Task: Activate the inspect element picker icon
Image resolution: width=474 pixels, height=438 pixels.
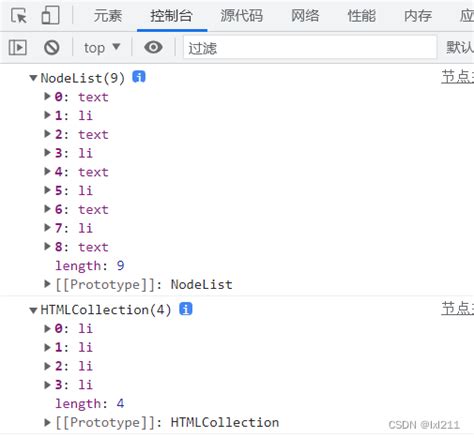Action: point(19,15)
